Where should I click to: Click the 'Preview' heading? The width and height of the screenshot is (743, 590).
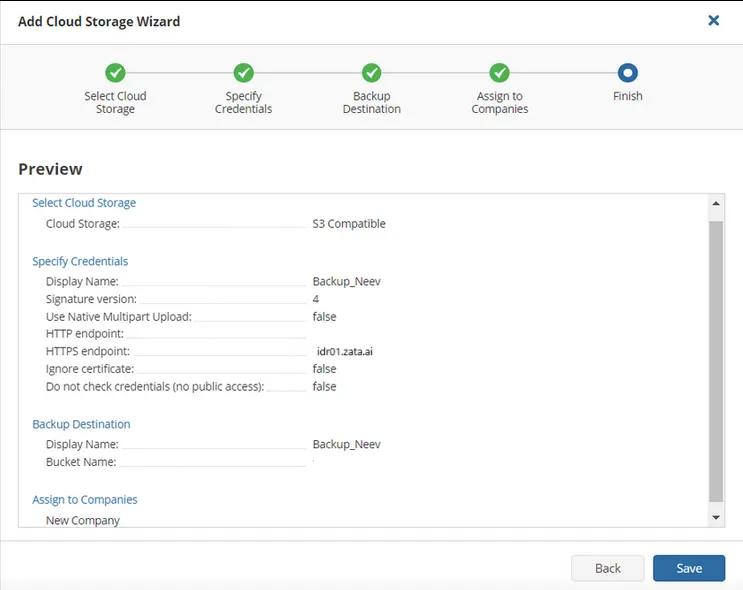tap(50, 169)
